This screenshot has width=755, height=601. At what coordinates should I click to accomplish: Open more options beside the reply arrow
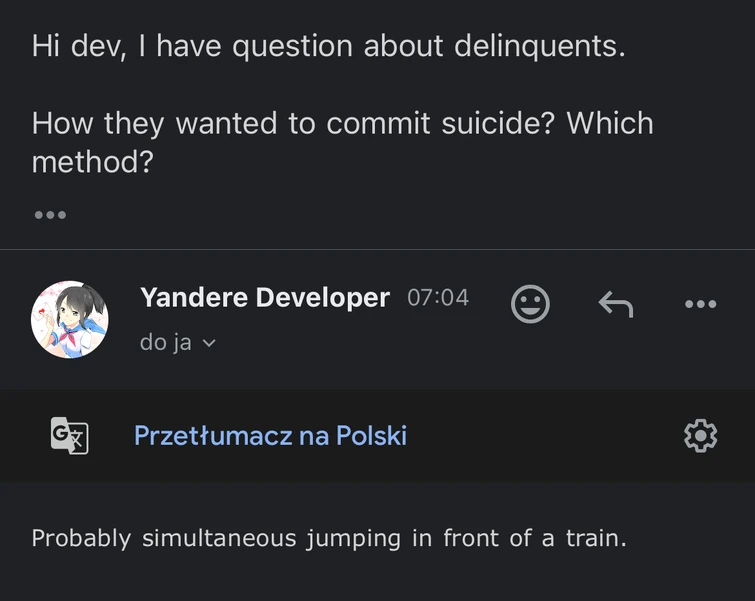tap(700, 304)
